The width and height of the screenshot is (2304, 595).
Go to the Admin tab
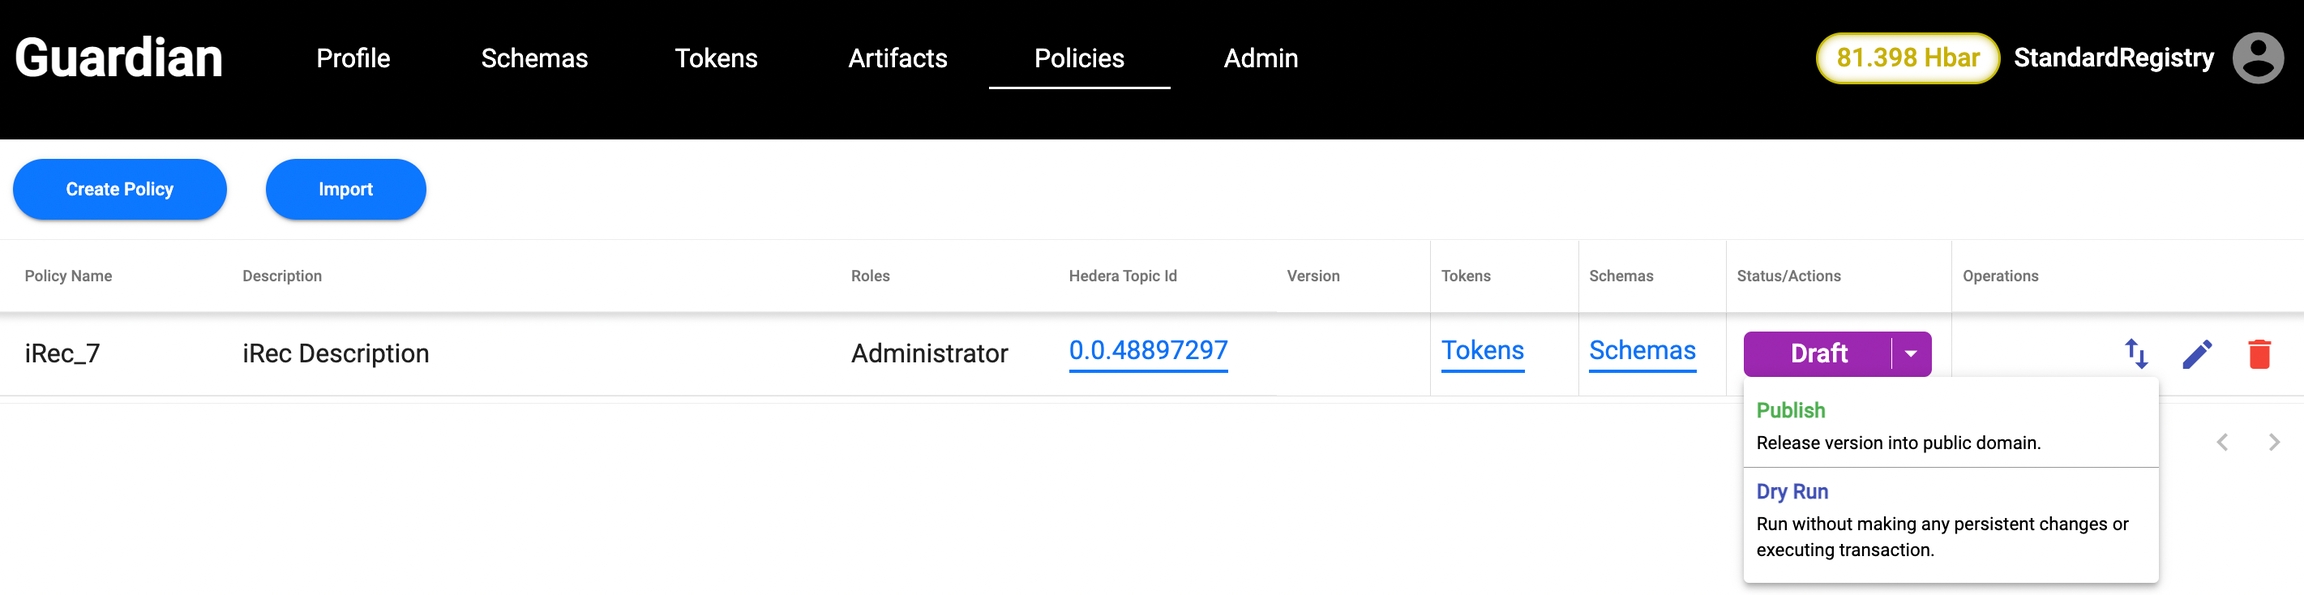(x=1260, y=58)
